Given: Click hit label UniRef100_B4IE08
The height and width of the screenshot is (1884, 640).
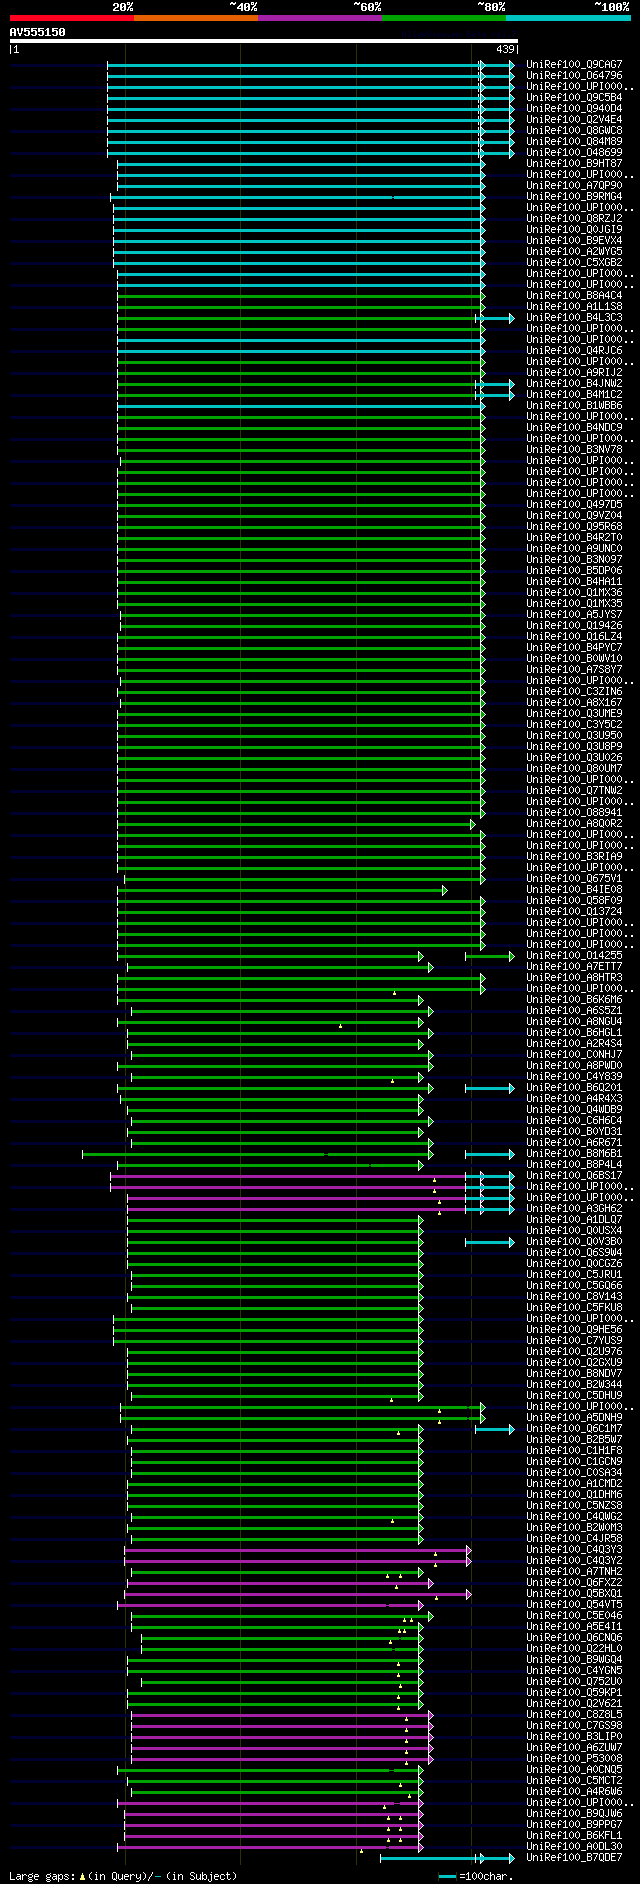Looking at the screenshot, I should 574,890.
